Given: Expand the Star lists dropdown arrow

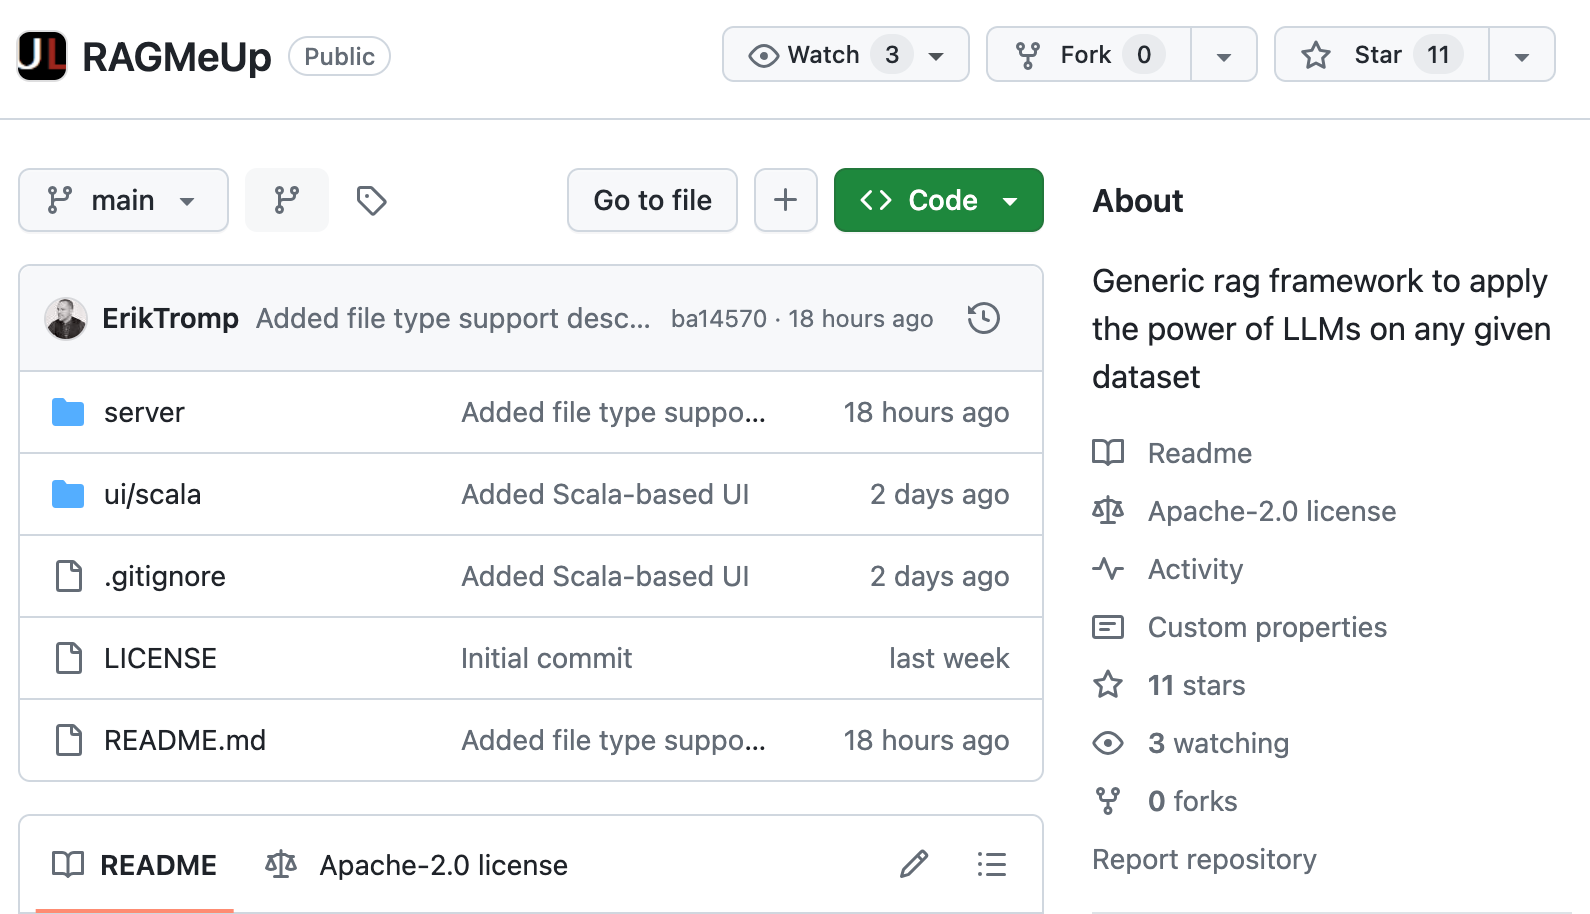Looking at the screenshot, I should (1522, 55).
